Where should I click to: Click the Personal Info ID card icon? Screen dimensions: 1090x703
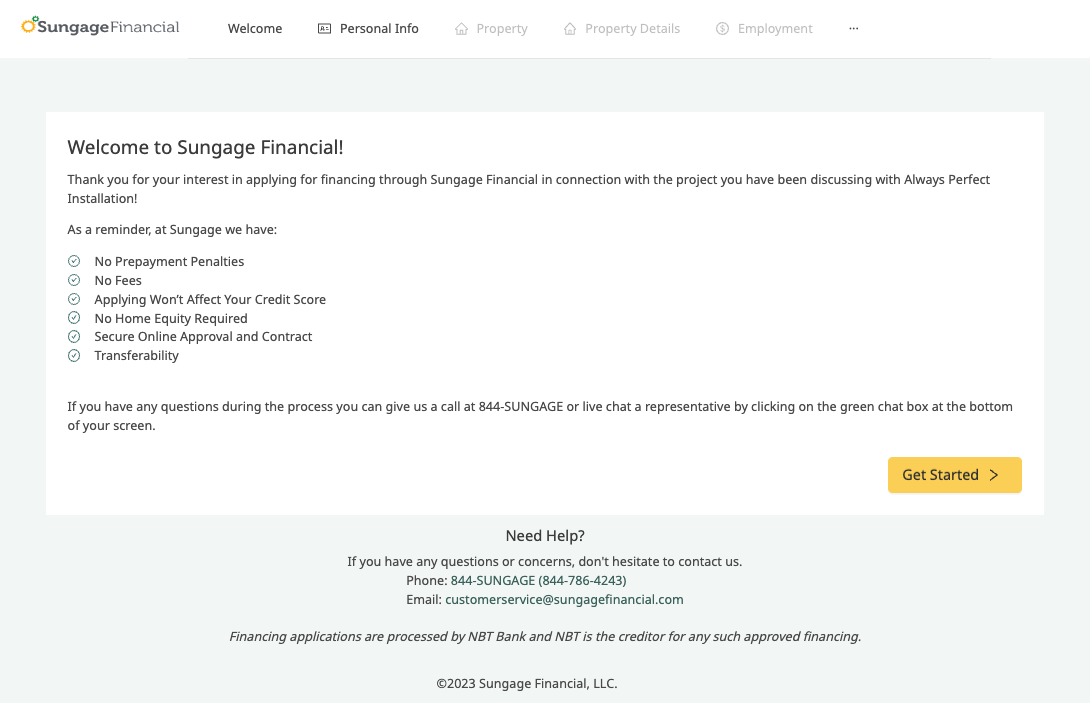point(324,29)
